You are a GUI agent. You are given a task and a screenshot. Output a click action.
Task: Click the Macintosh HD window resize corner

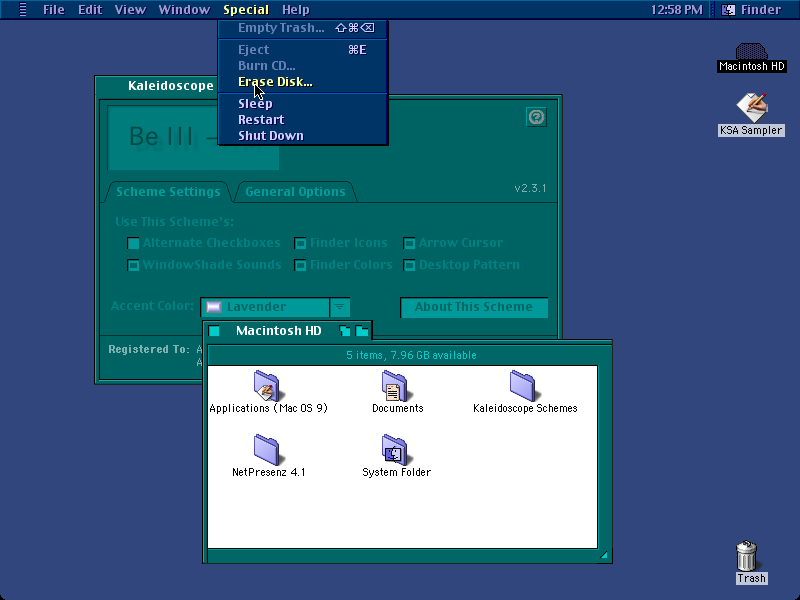(604, 556)
